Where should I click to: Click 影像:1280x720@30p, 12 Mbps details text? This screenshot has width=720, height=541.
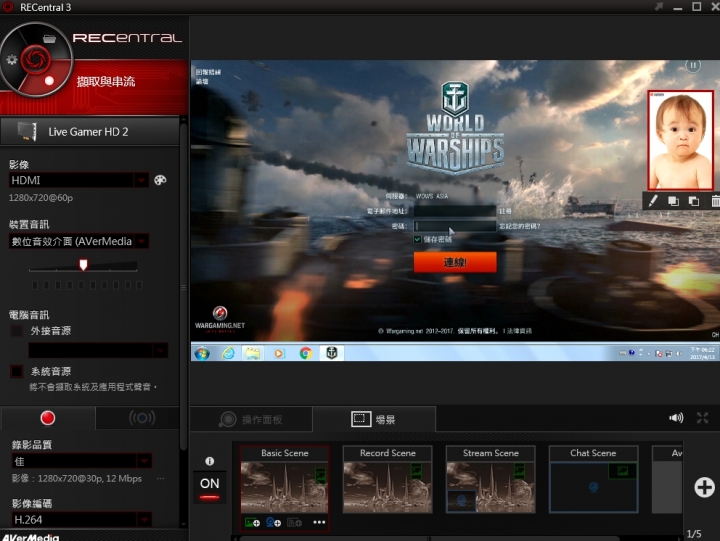pos(77,479)
